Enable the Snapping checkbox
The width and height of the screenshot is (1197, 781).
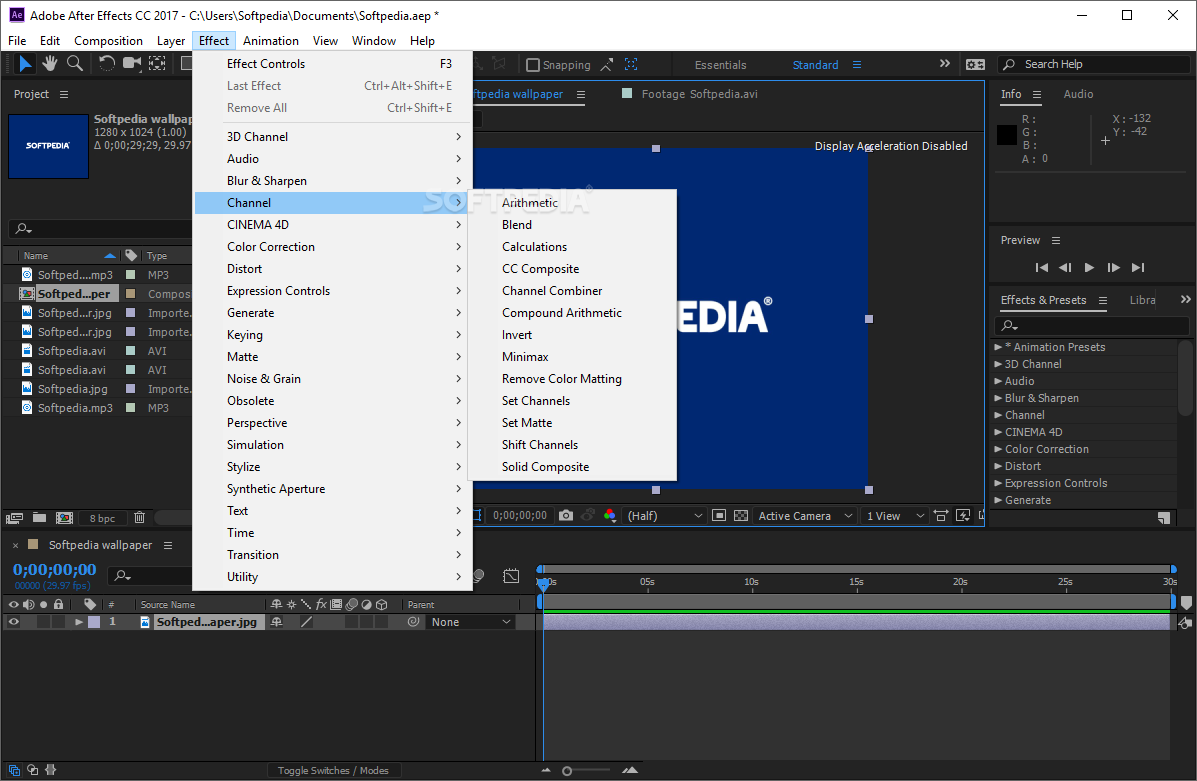[533, 65]
